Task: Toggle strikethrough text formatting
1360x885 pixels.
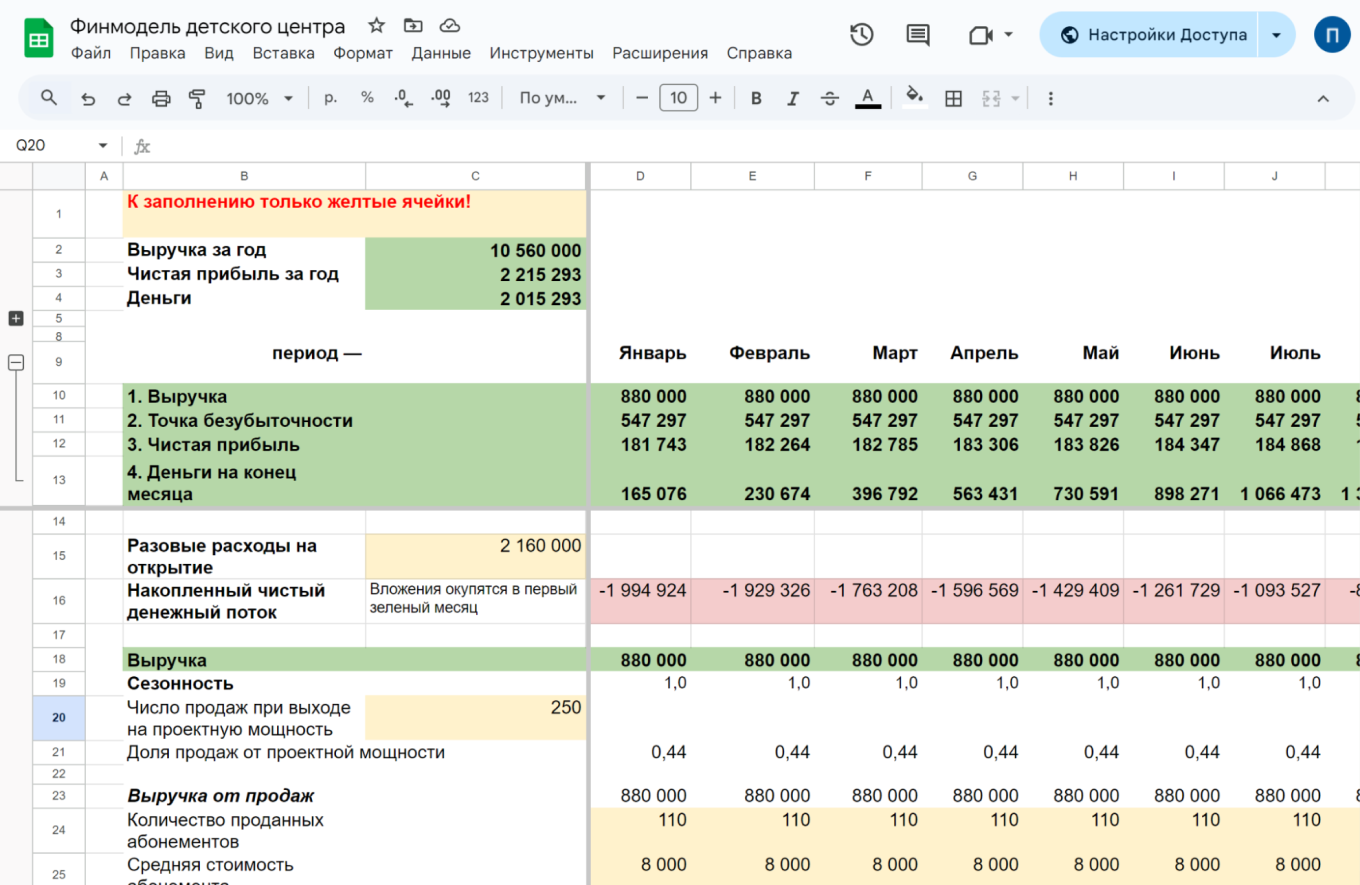Action: (829, 98)
